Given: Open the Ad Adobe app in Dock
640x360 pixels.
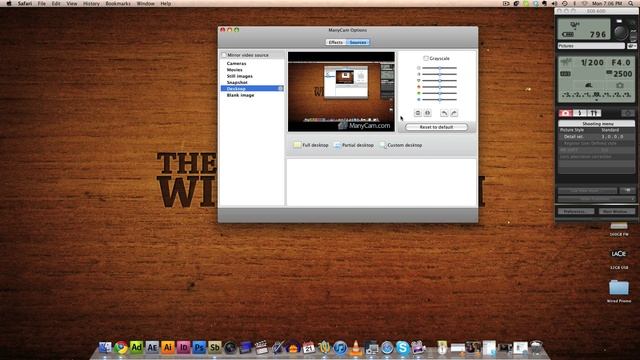Looking at the screenshot, I should pyautogui.click(x=136, y=347).
